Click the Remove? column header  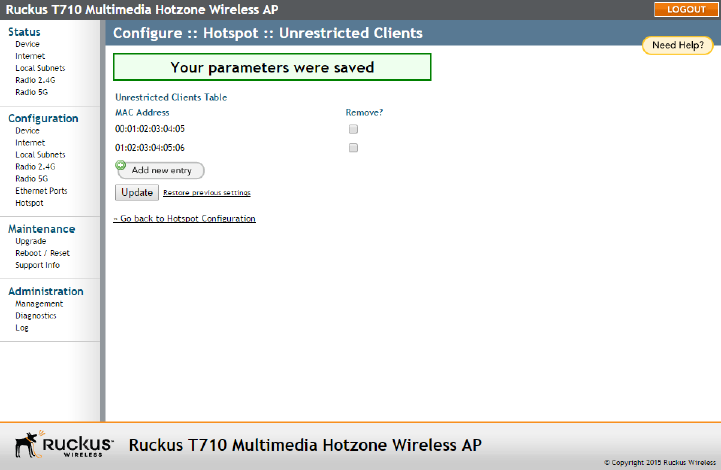(364, 113)
